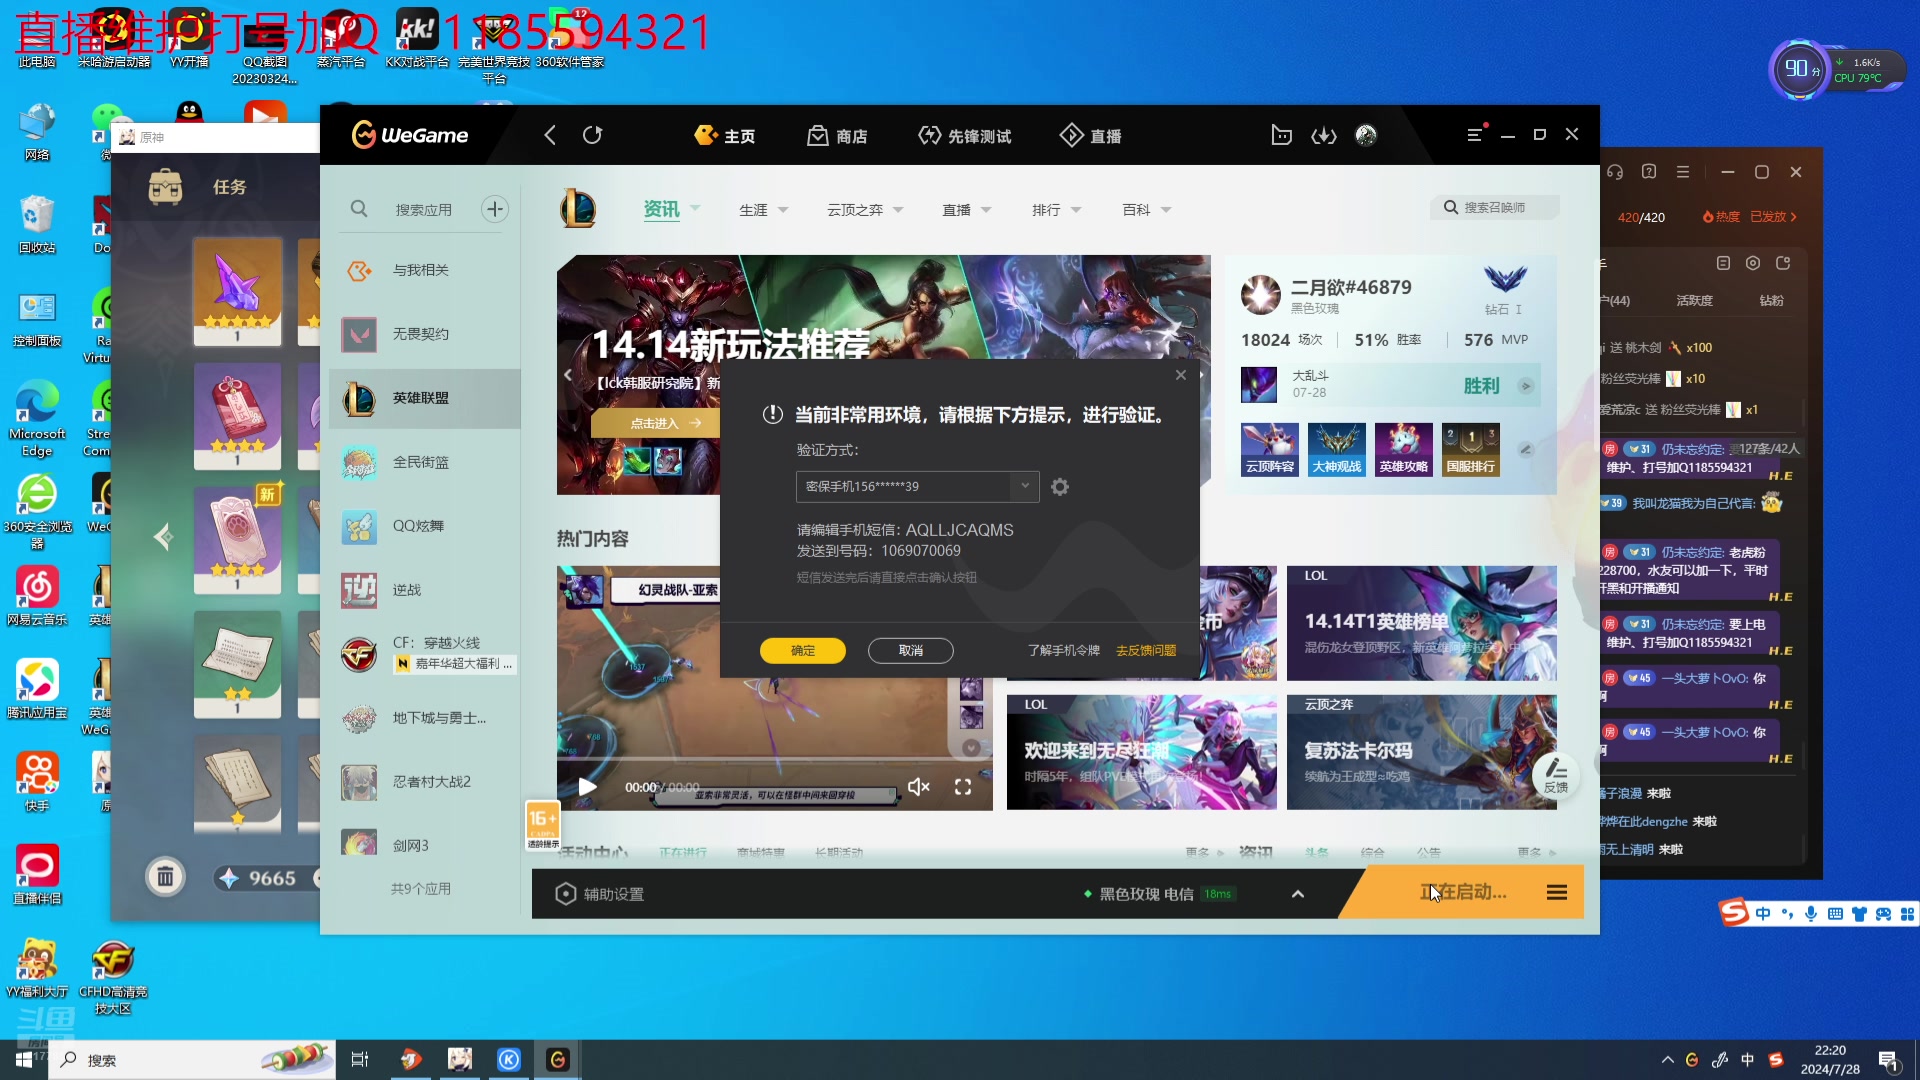
Task: Select 地下城与勇士 in the game list
Action: click(425, 718)
